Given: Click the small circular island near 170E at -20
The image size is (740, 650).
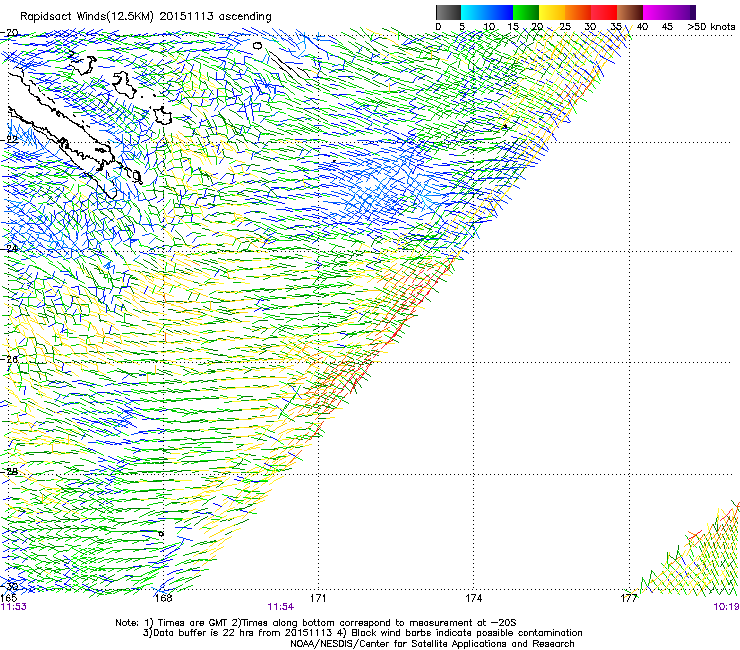Looking at the screenshot, I should point(257,45).
